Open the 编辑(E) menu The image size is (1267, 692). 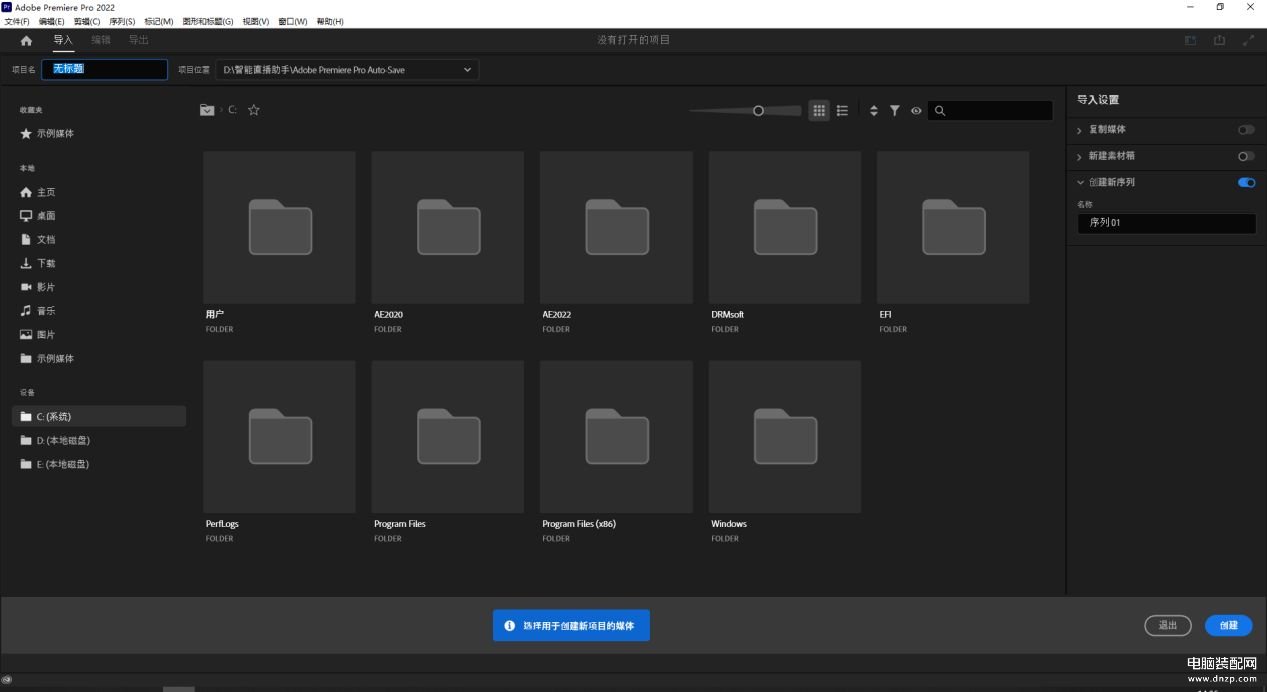(x=52, y=21)
